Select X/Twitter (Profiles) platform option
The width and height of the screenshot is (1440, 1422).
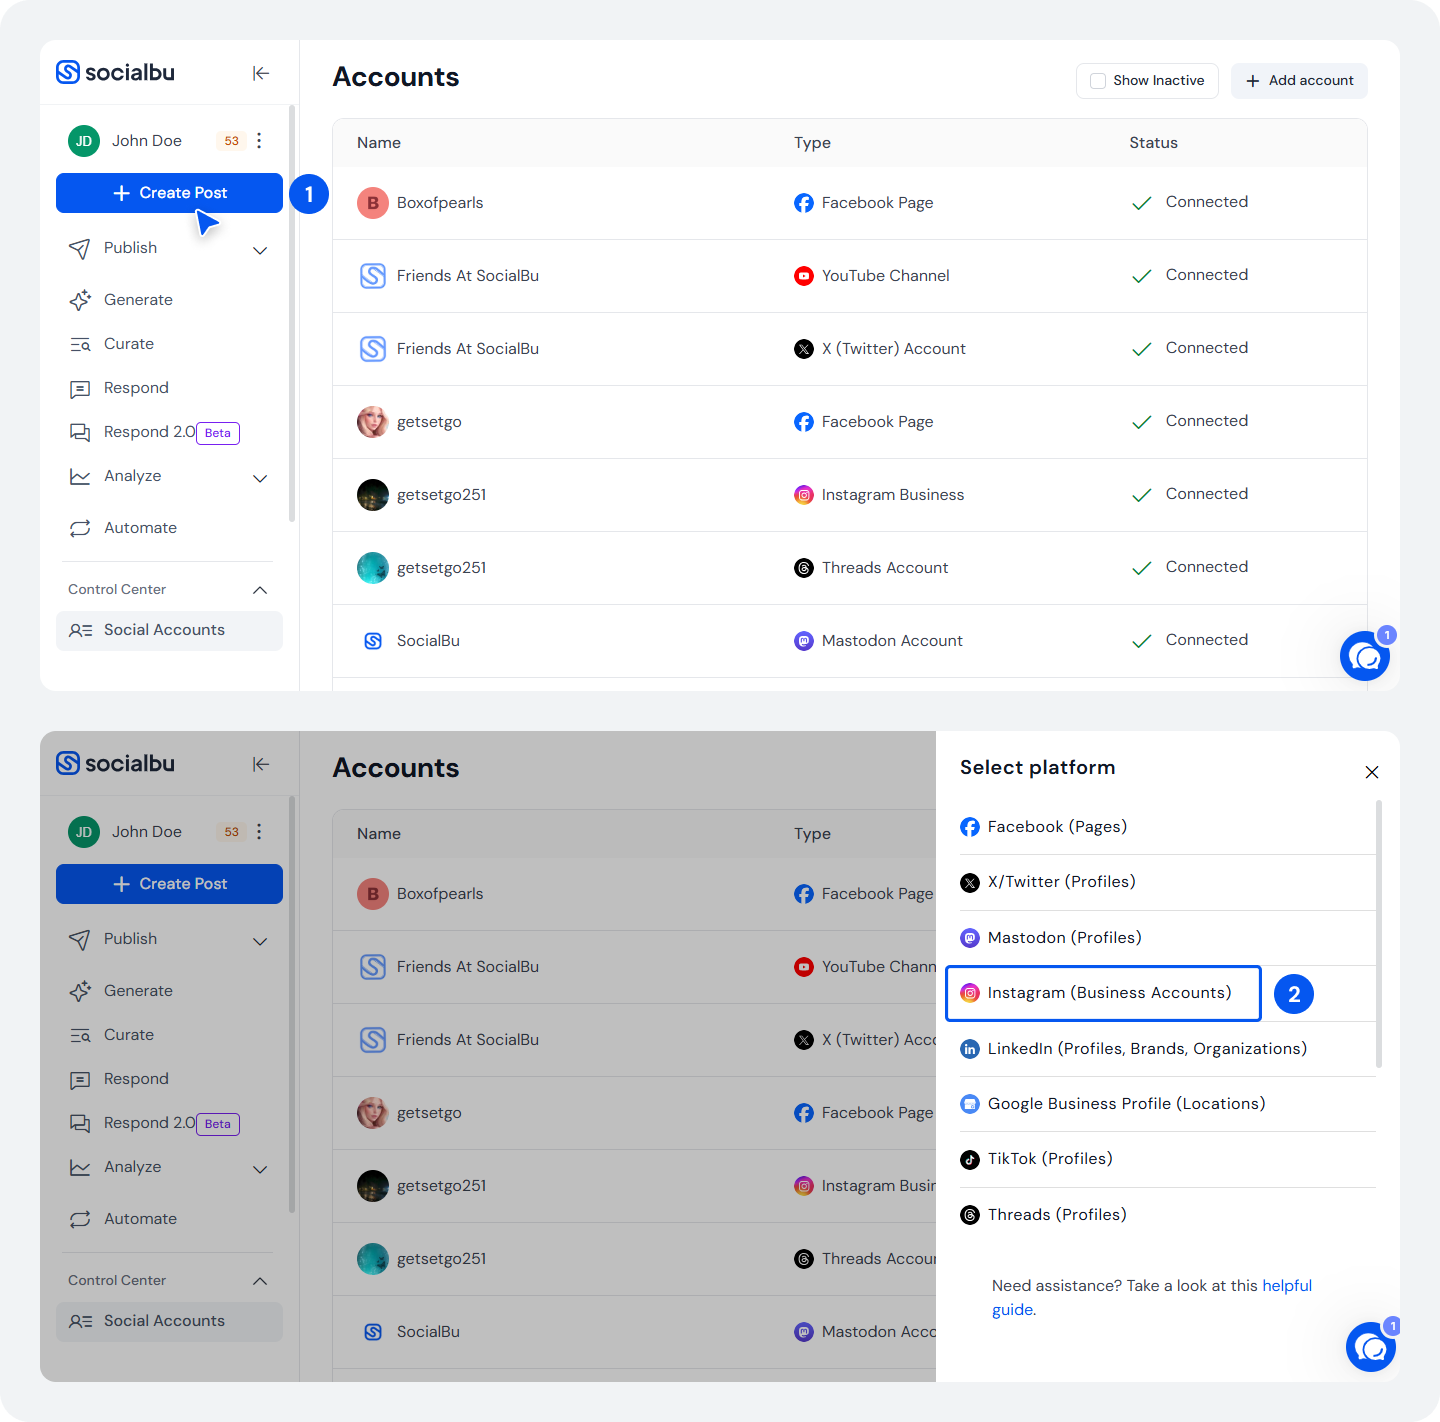(x=1168, y=882)
